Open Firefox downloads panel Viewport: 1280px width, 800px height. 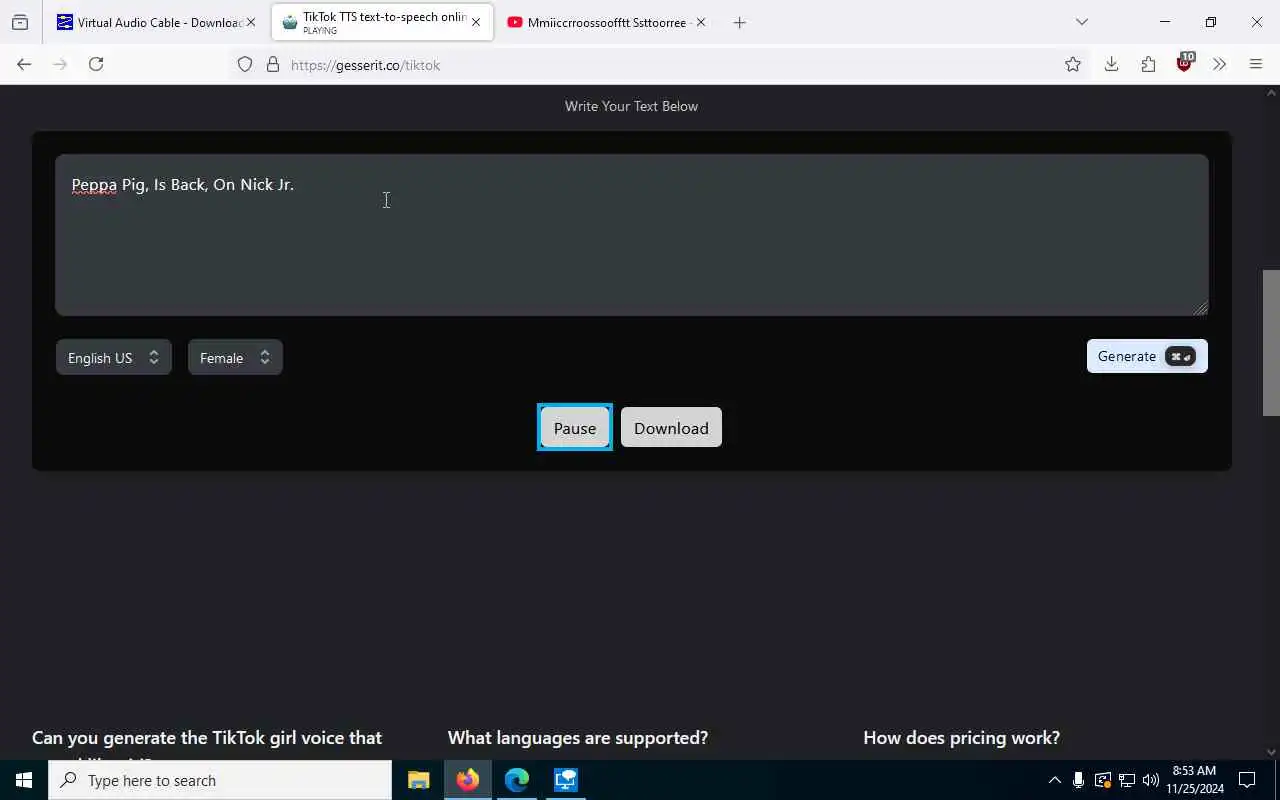[1111, 64]
